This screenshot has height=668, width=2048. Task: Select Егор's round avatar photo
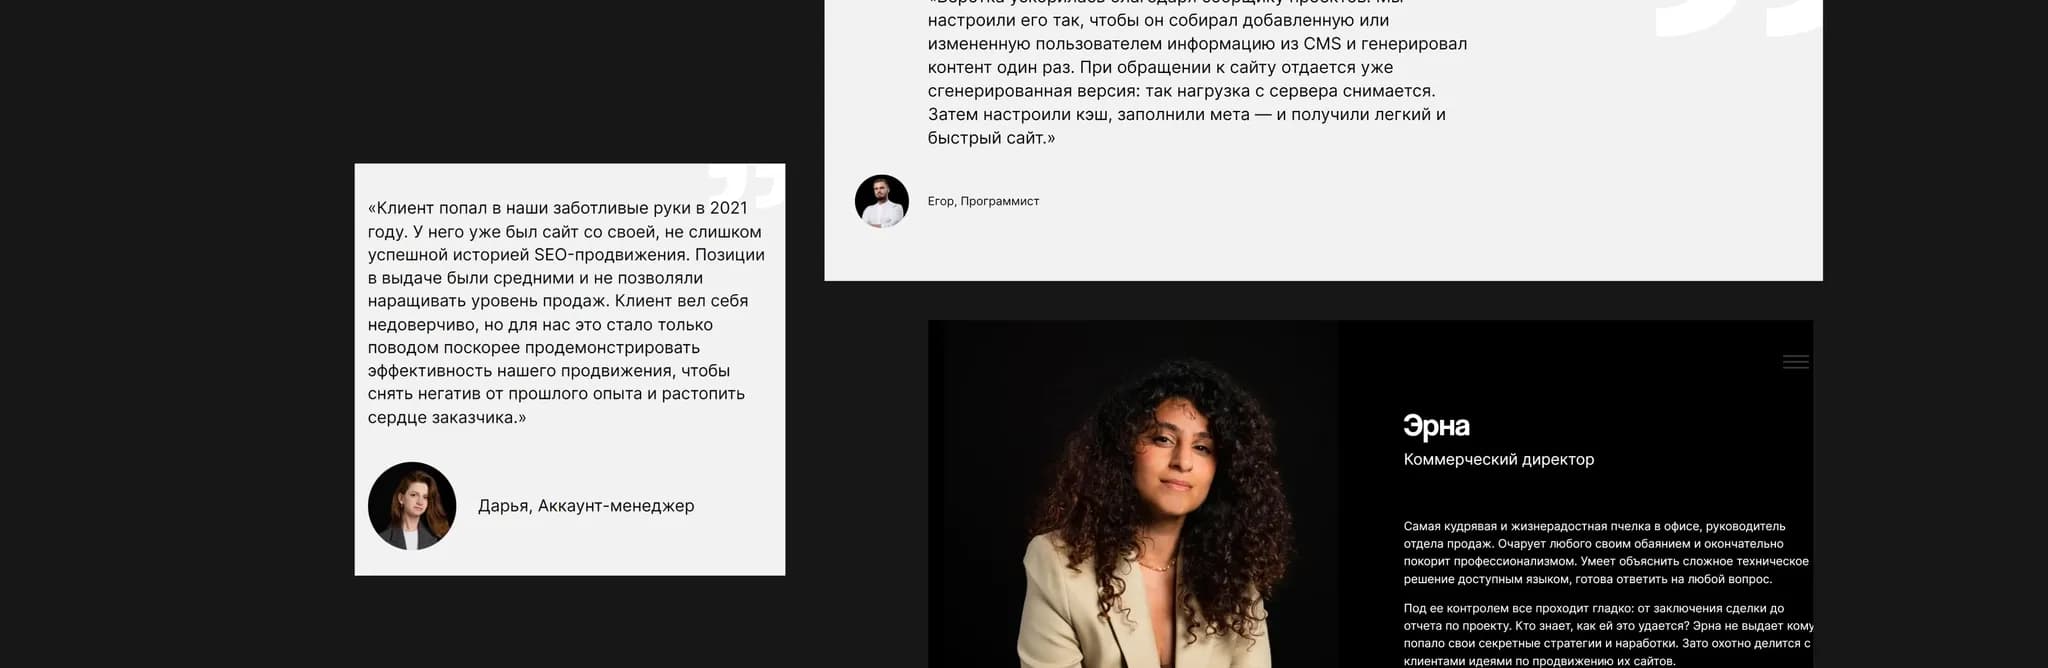point(882,201)
